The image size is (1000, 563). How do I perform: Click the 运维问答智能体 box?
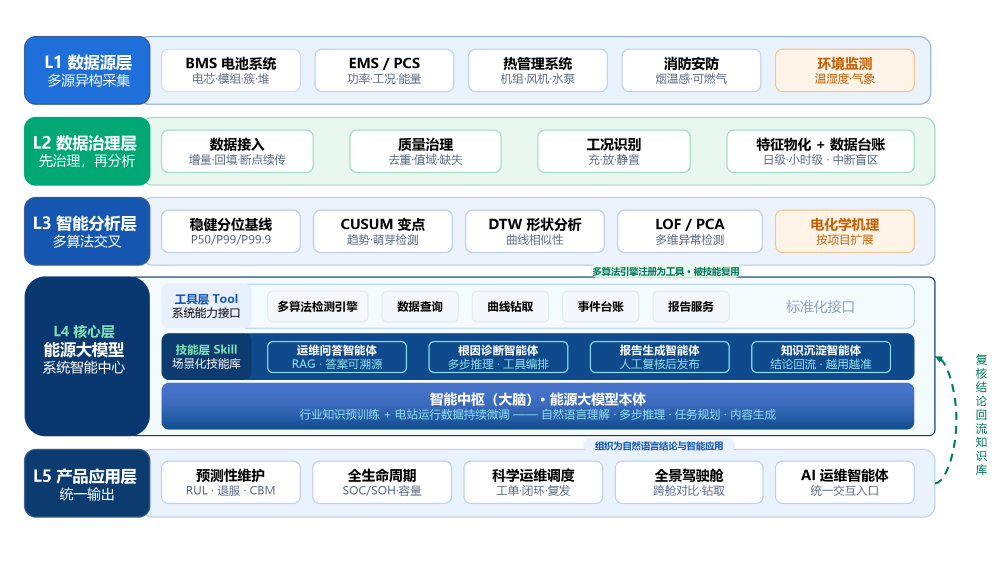click(337, 357)
